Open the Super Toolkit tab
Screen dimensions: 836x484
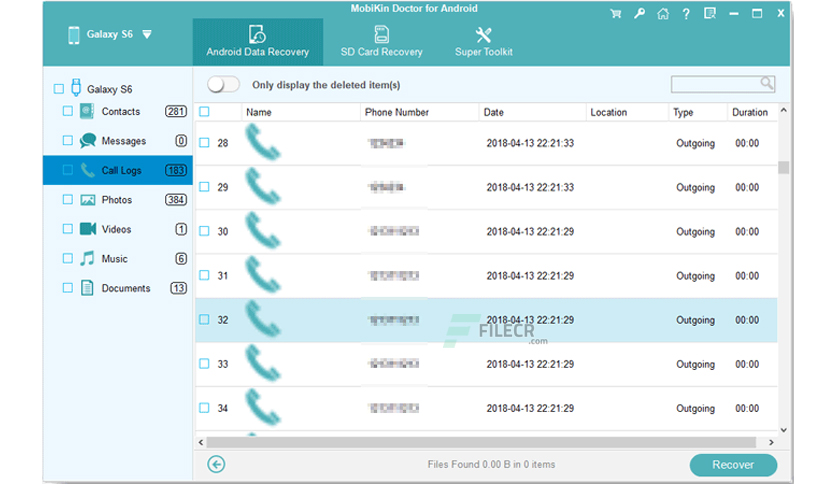484,42
